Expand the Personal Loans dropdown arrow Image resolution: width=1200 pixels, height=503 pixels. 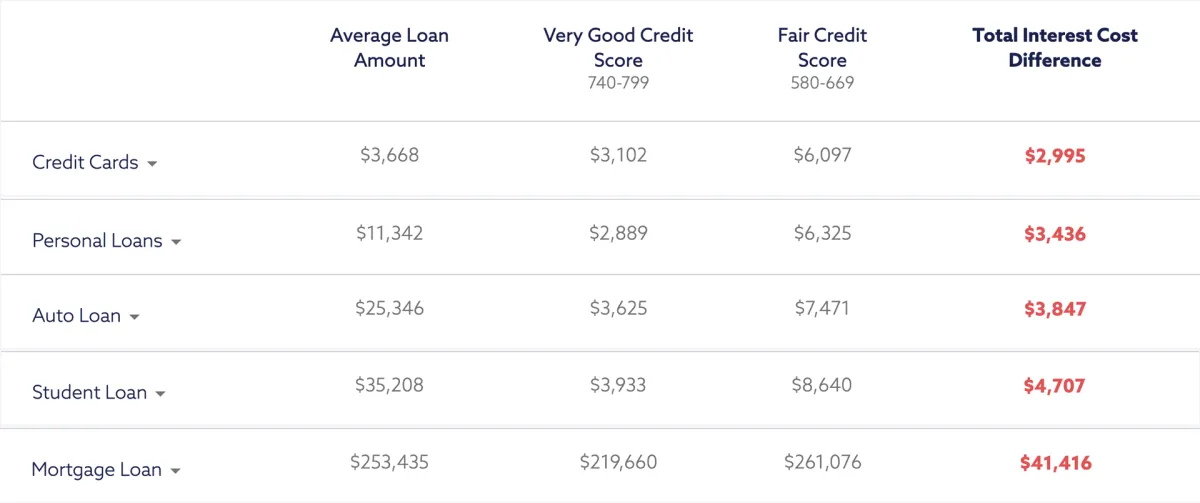click(176, 243)
